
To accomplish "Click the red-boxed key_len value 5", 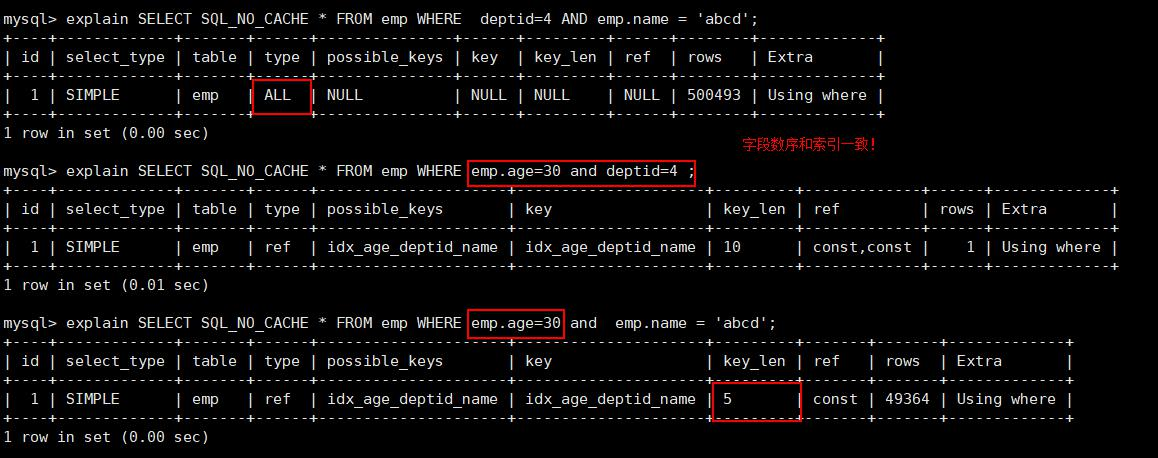I will (x=756, y=400).
